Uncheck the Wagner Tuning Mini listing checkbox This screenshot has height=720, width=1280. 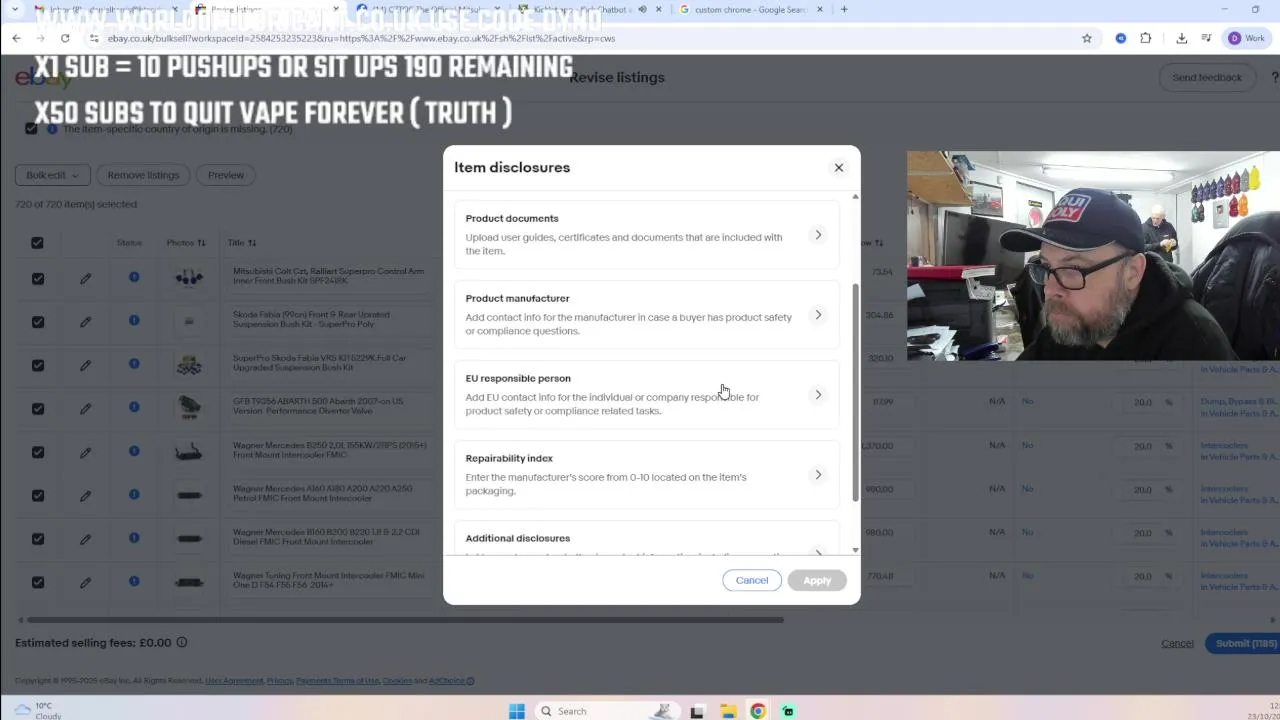pos(37,582)
